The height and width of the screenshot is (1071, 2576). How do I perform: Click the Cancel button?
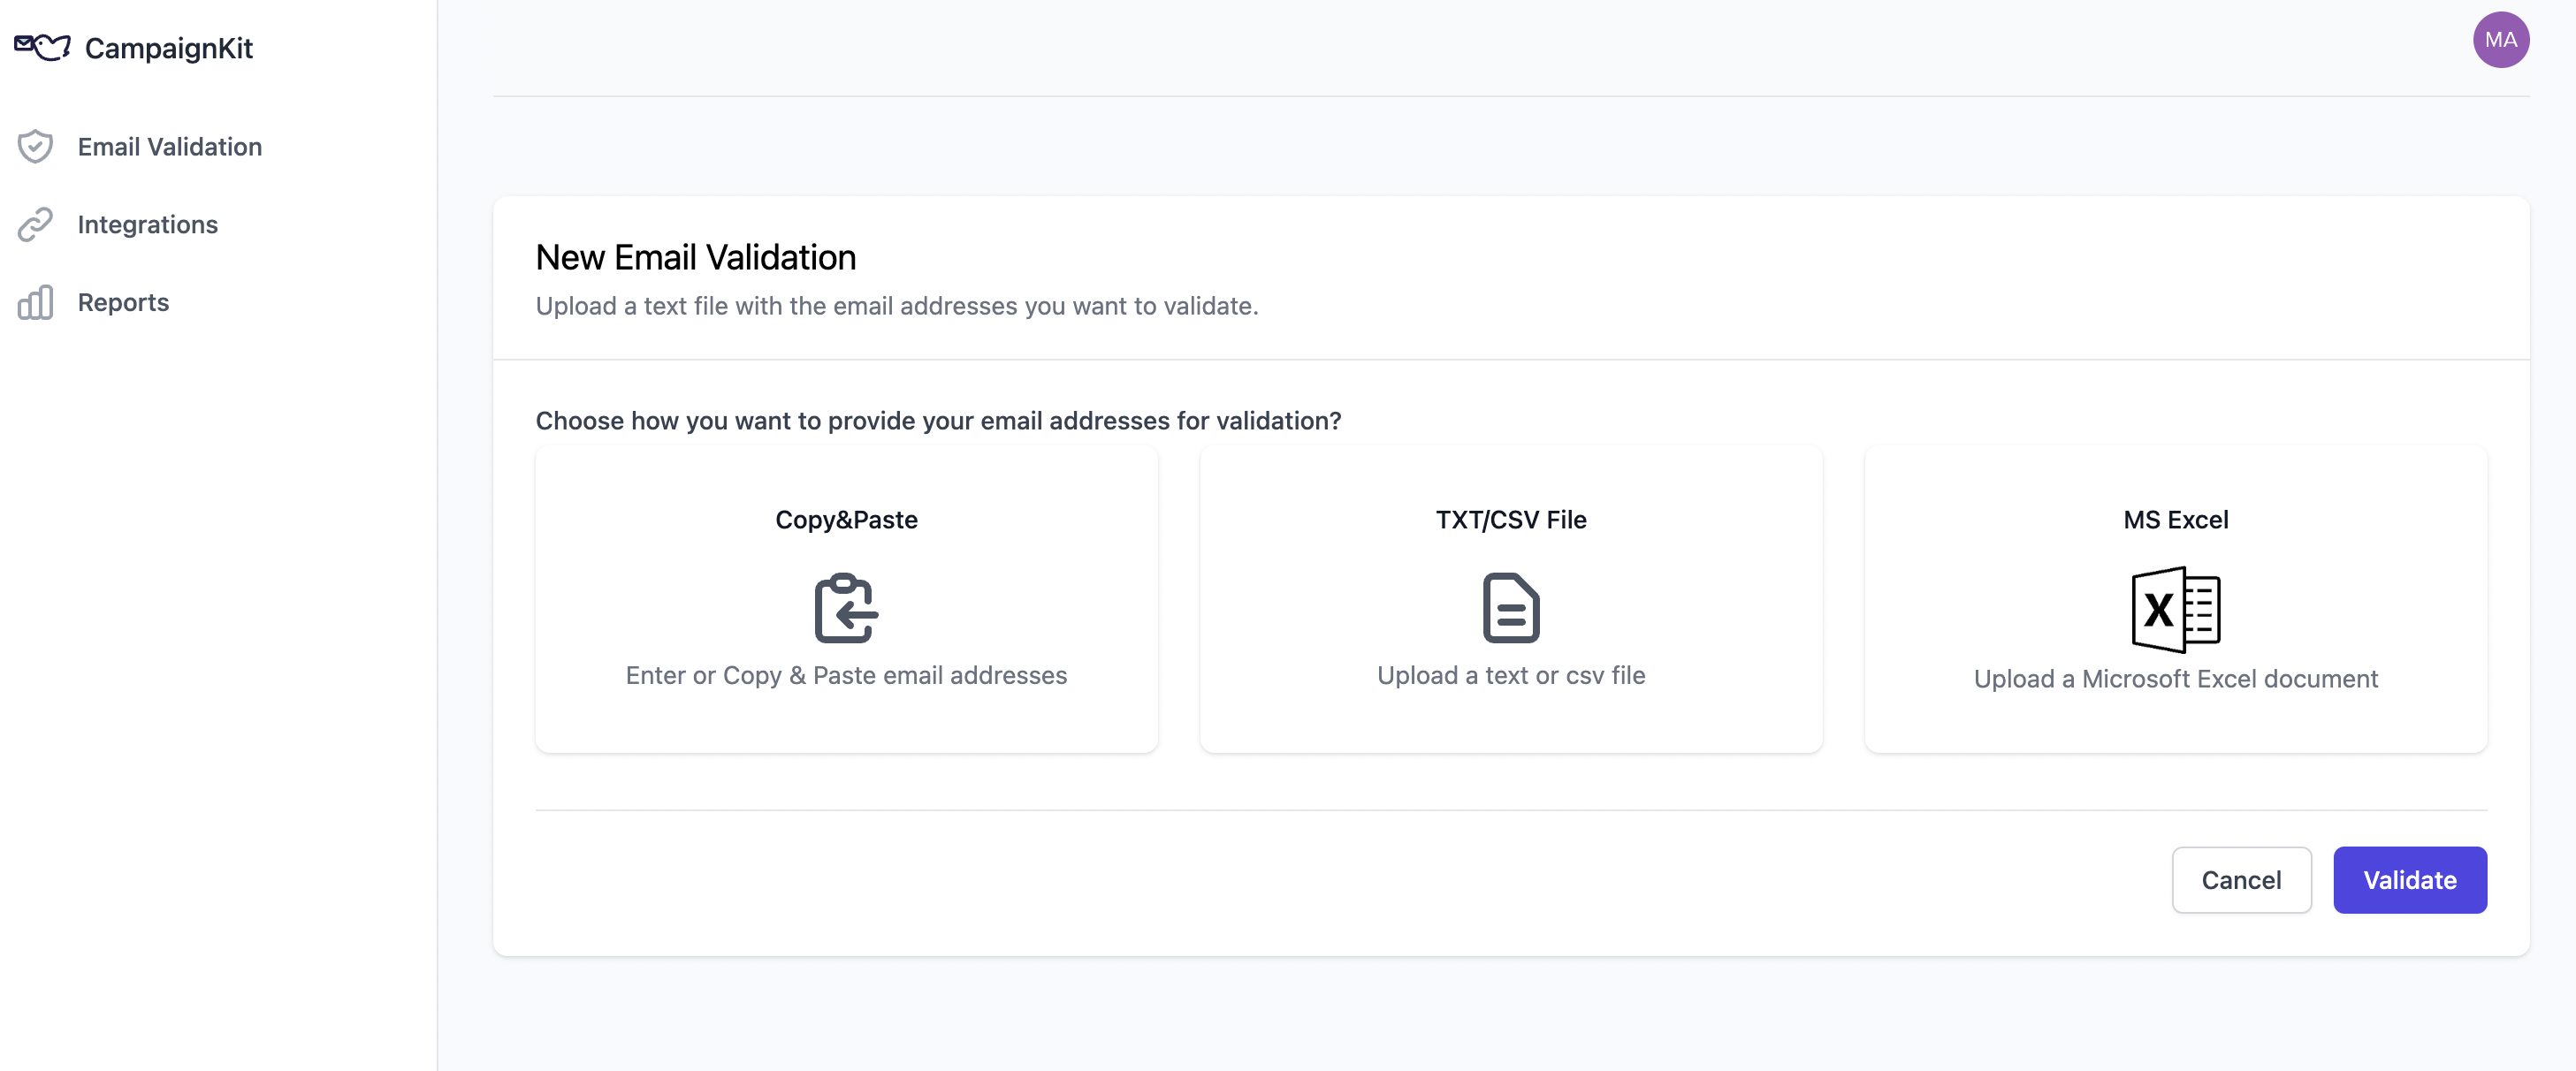(x=2240, y=879)
